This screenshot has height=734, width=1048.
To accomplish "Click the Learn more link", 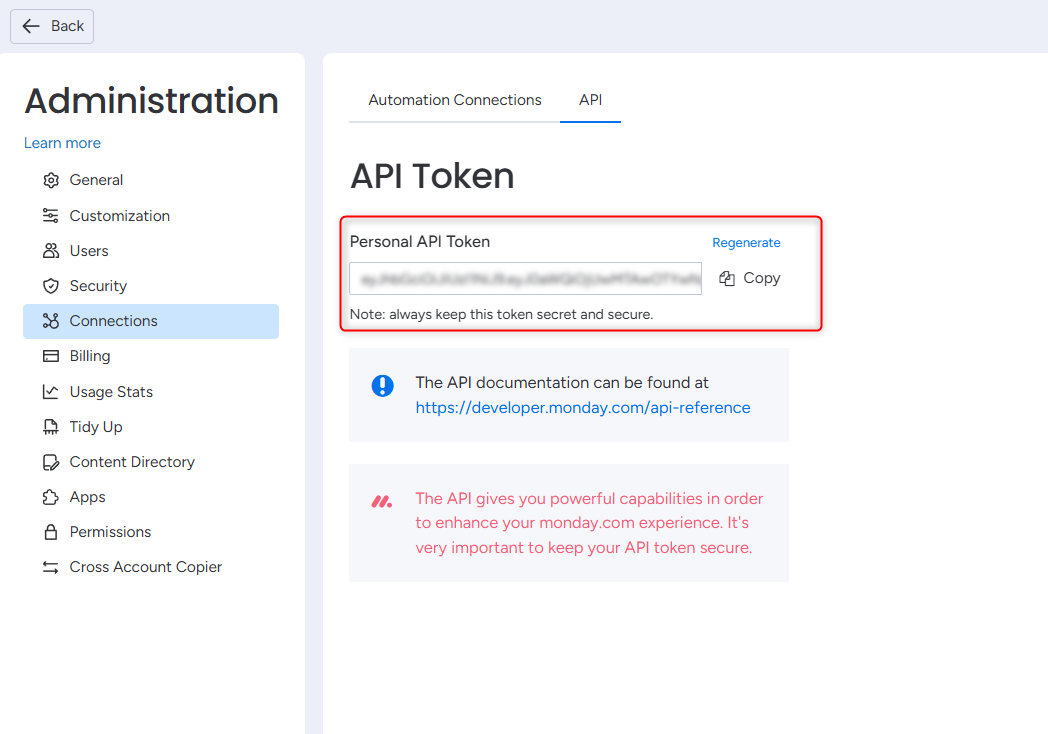I will [62, 143].
